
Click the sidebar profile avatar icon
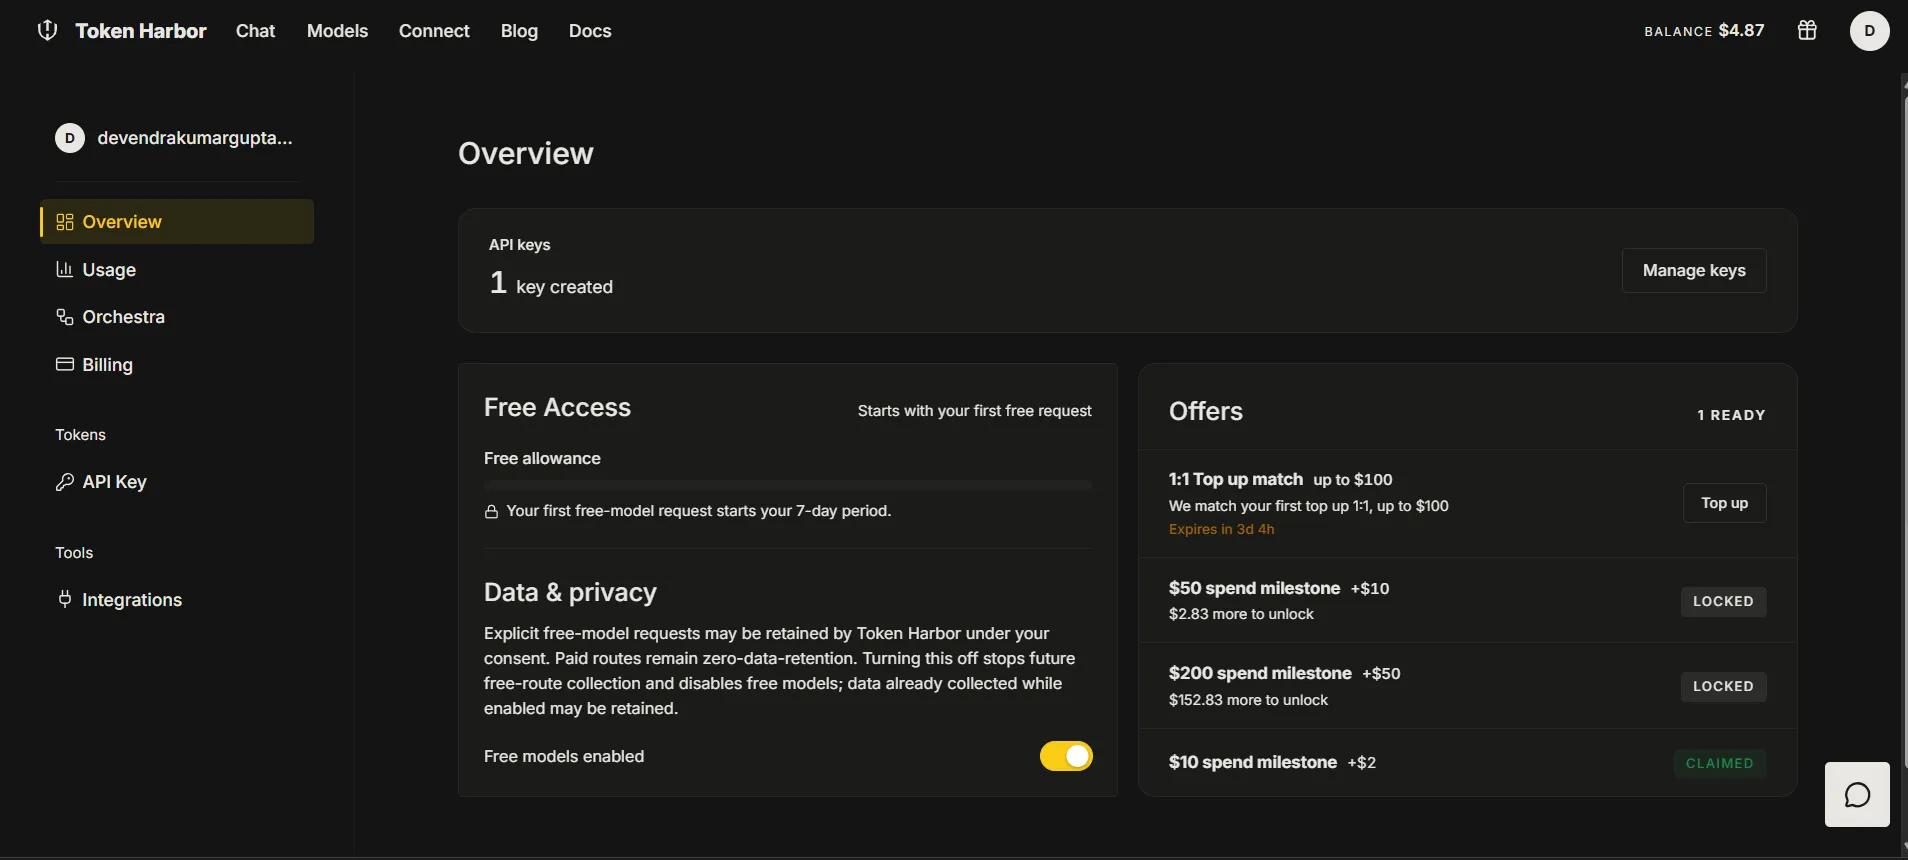[x=69, y=138]
